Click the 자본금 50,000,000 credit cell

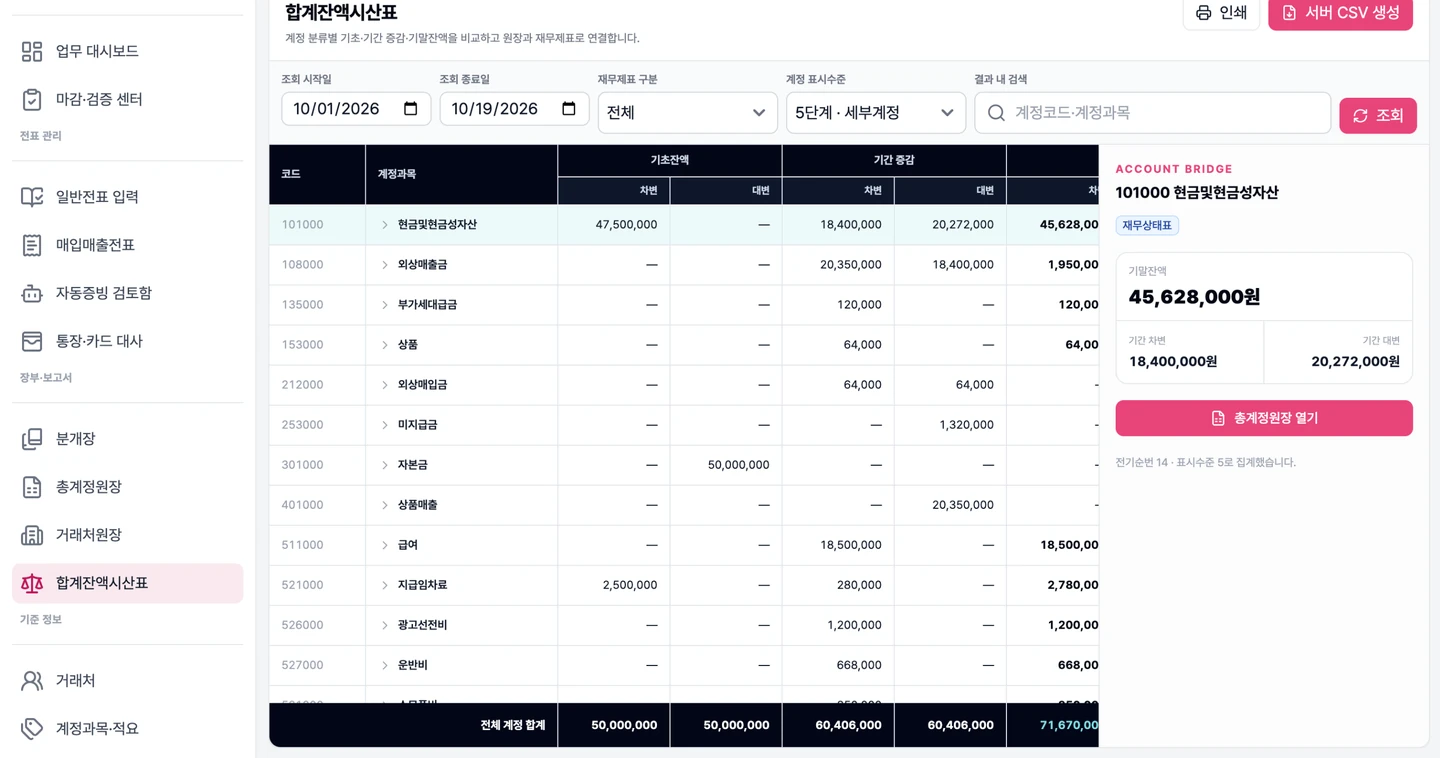pyautogui.click(x=726, y=465)
